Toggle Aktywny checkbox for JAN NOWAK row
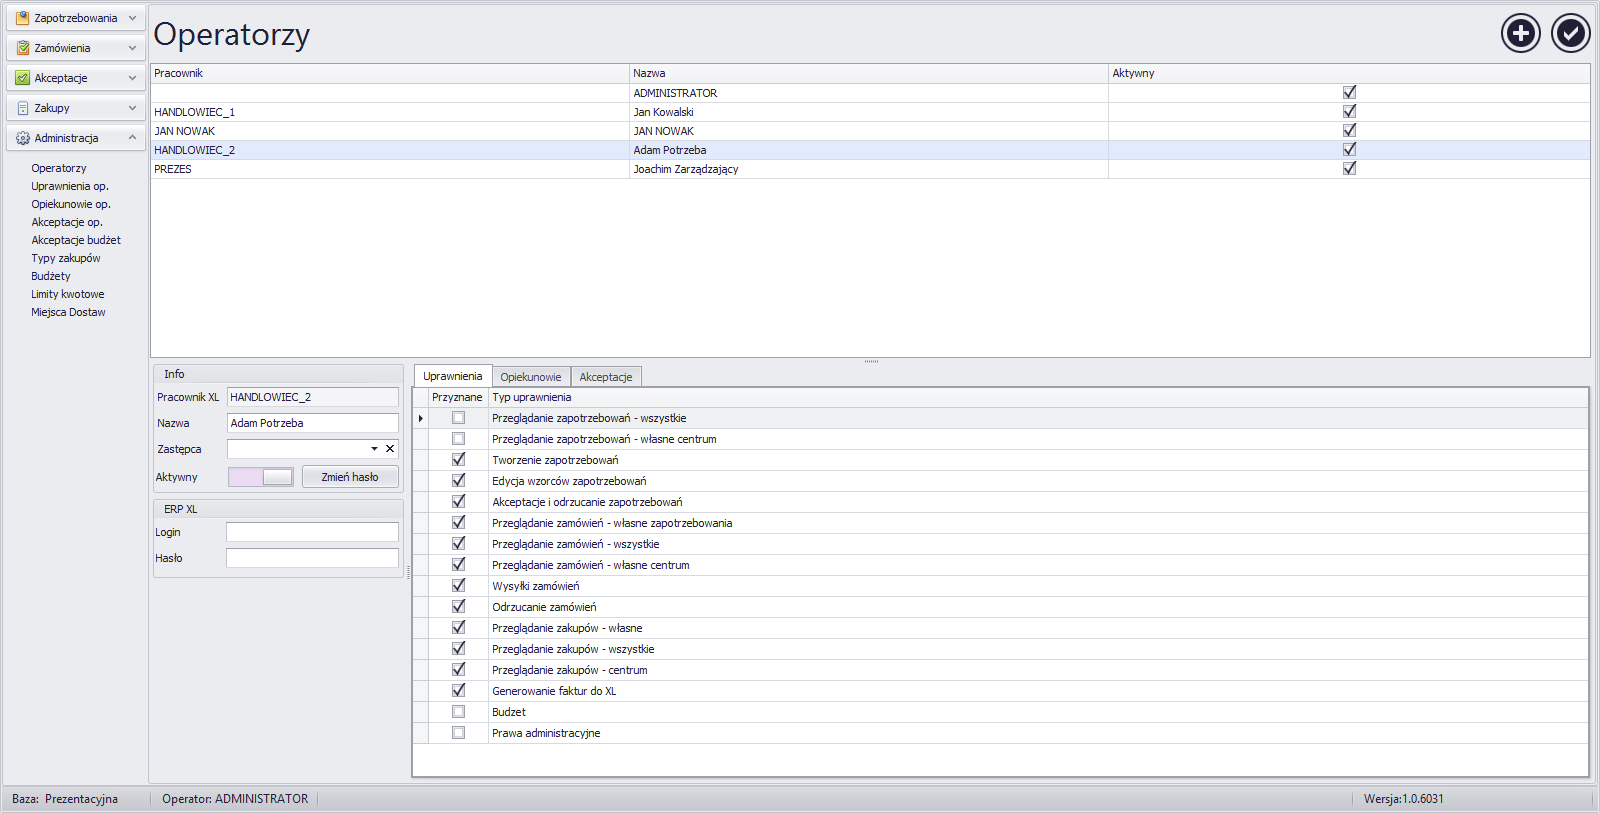This screenshot has height=813, width=1600. click(1349, 130)
